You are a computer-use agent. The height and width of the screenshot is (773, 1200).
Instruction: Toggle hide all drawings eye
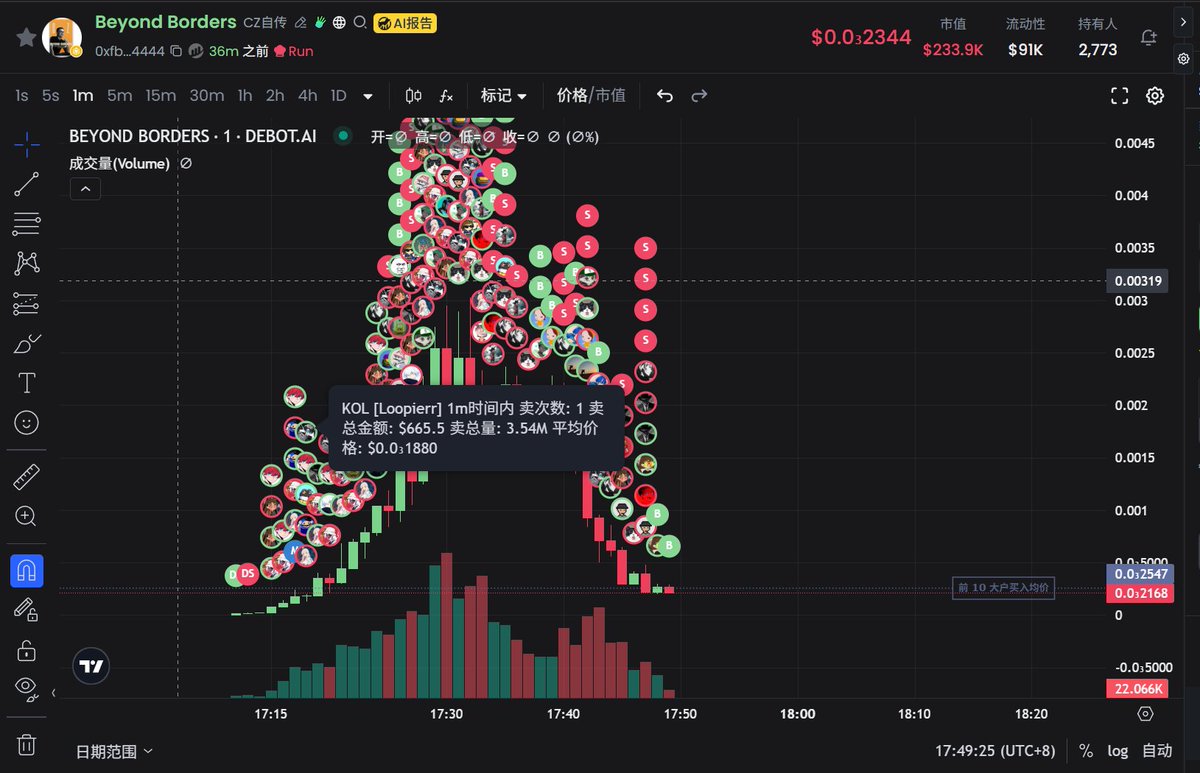(x=27, y=689)
